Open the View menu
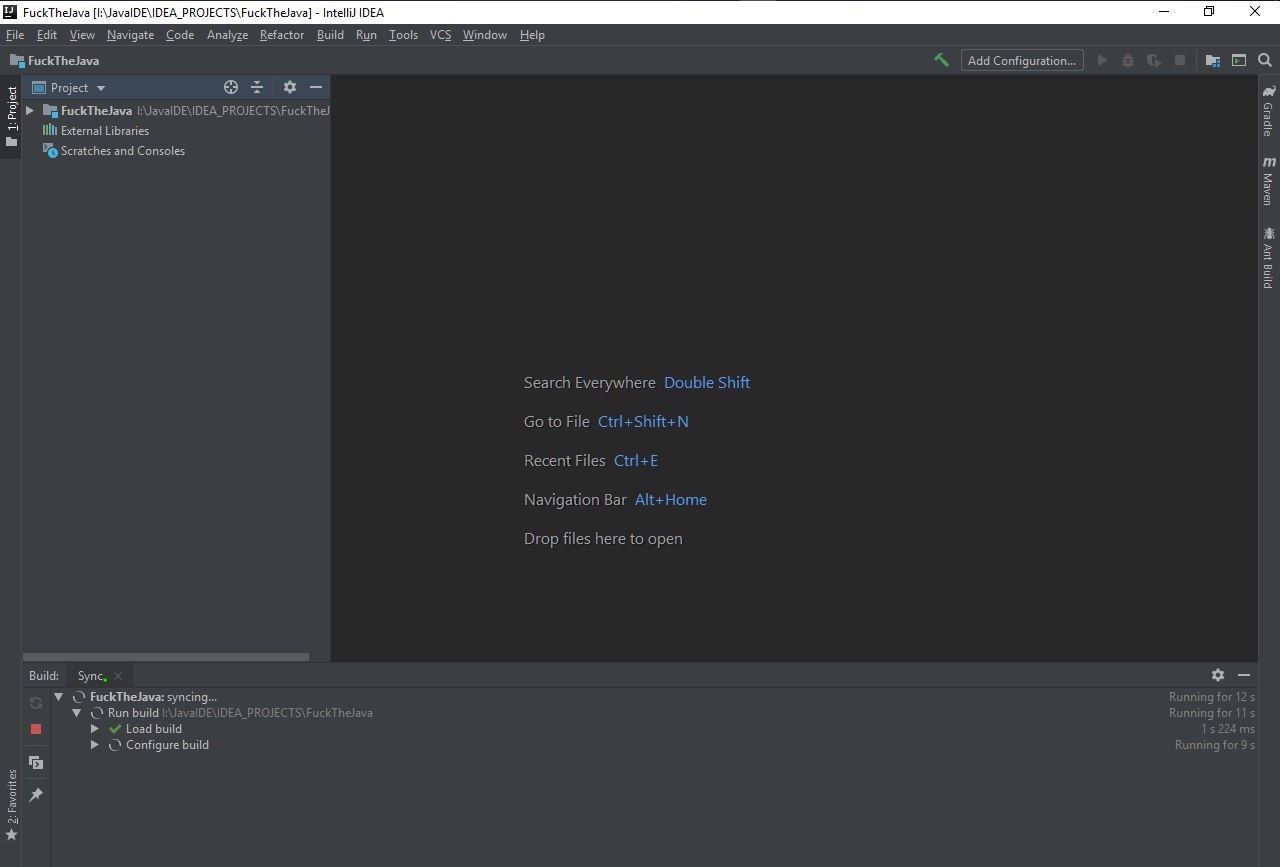 [82, 35]
